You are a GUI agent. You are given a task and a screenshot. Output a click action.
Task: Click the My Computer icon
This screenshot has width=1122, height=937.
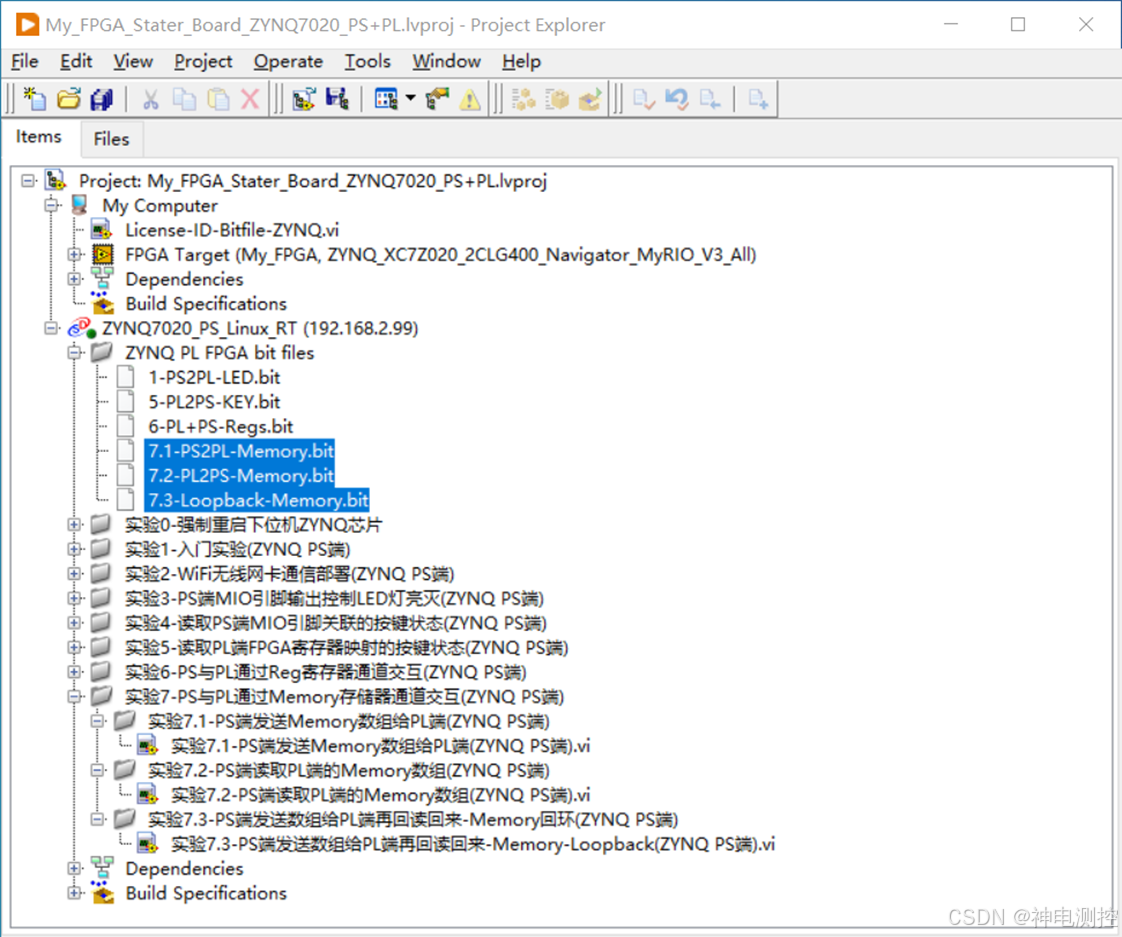click(79, 205)
